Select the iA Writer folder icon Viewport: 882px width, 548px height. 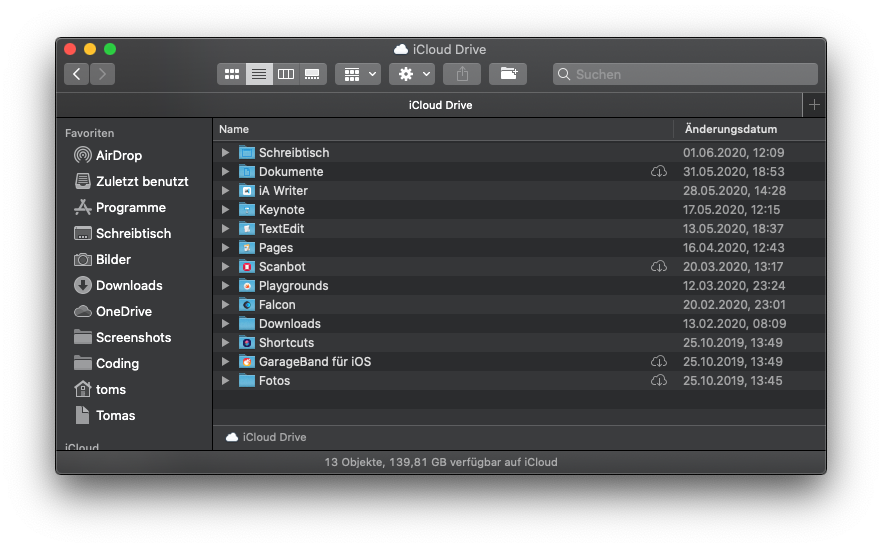pos(246,191)
